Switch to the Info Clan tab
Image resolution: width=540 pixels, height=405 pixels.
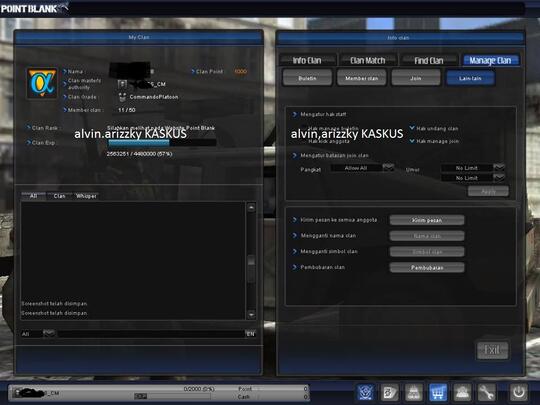tap(307, 60)
